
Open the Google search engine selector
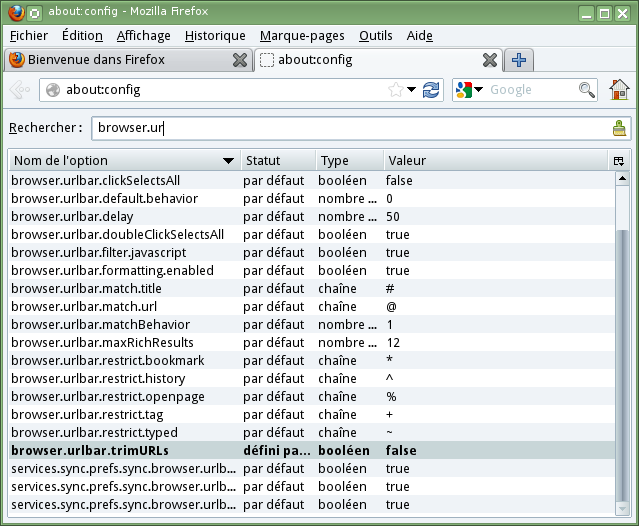[x=469, y=90]
